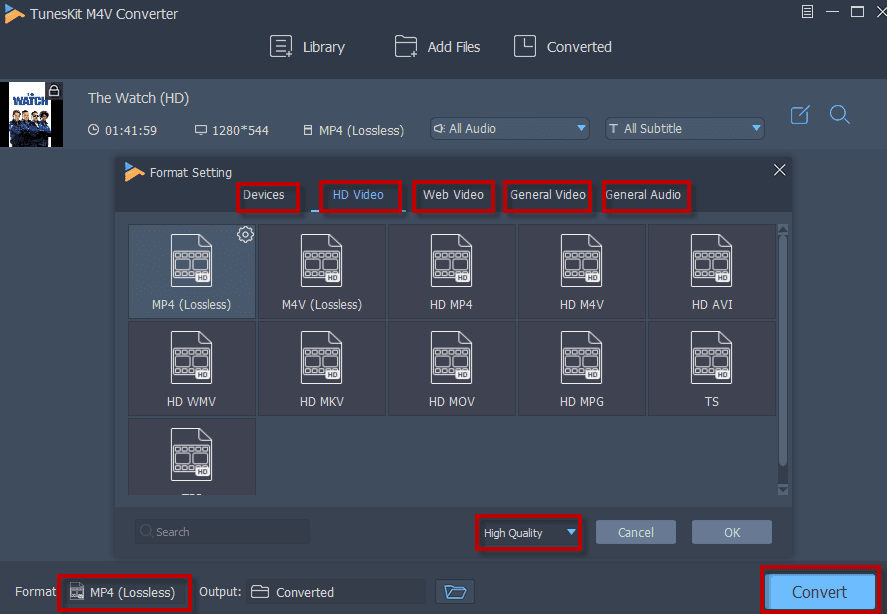The image size is (887, 614).
Task: Click the edit icon for The Watch
Action: [800, 115]
